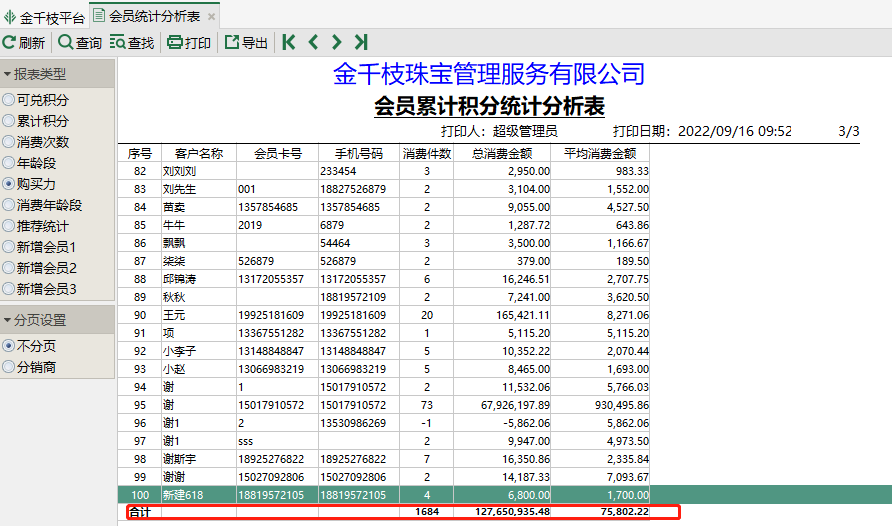Click the 总消费金额 column header
Viewport: 892px width, 526px height.
pyautogui.click(x=502, y=154)
